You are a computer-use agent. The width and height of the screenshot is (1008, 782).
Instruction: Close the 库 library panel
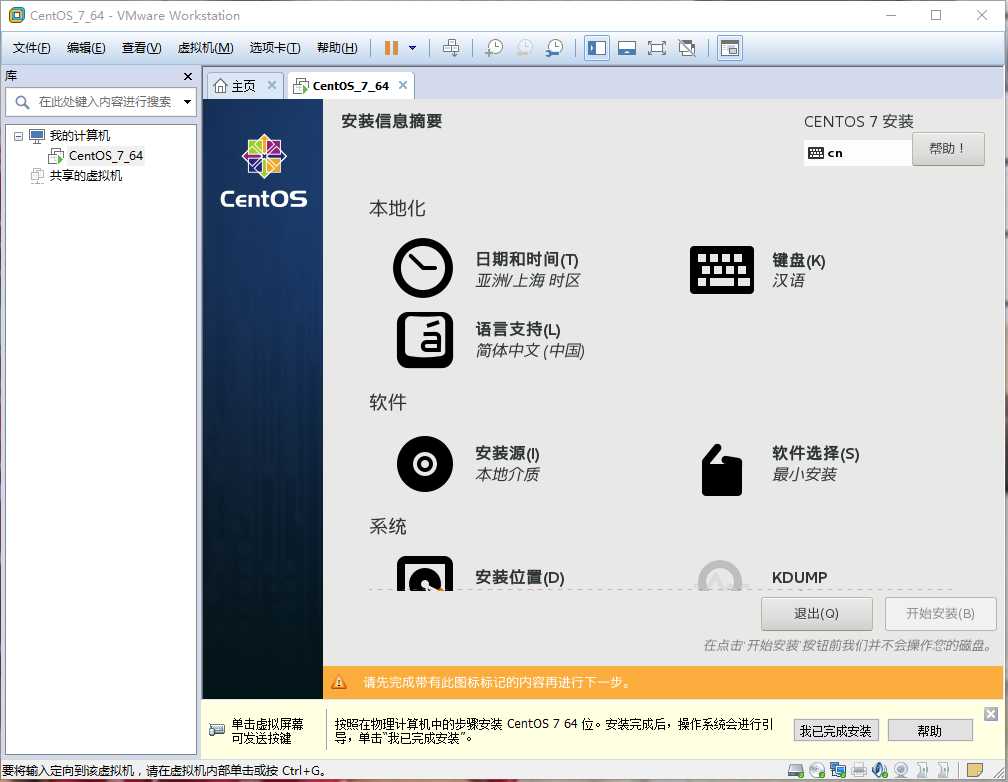pyautogui.click(x=188, y=77)
